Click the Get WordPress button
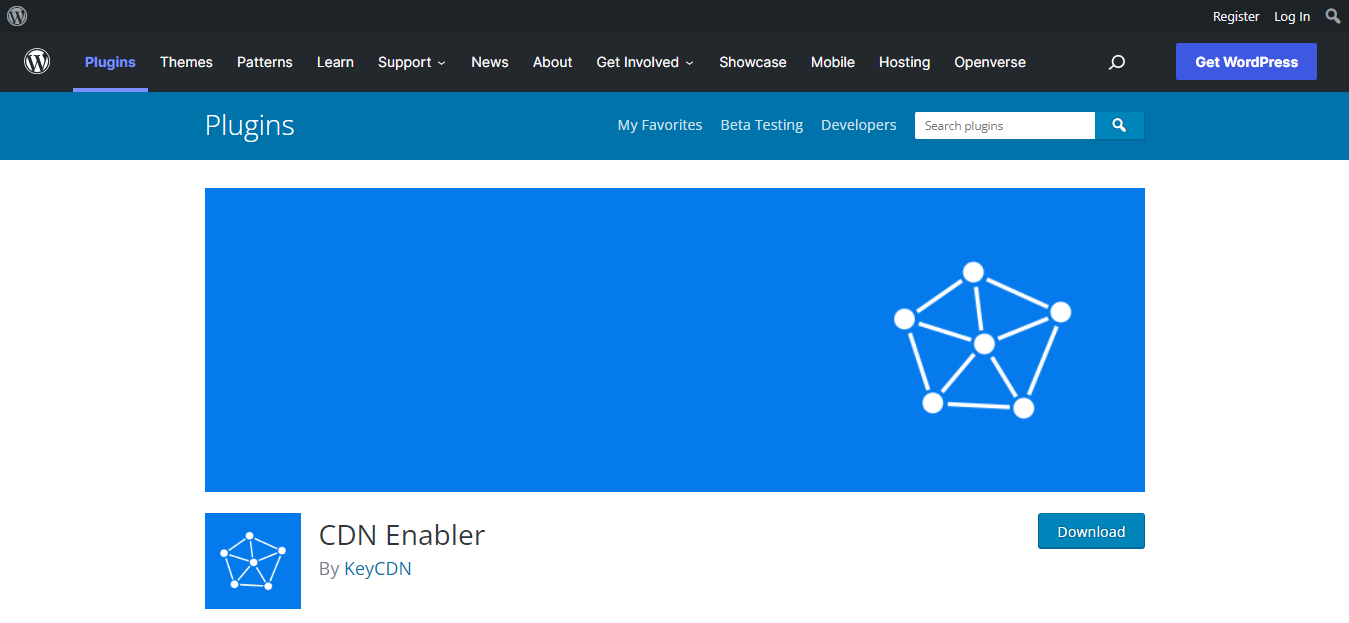The image size is (1349, 623). pyautogui.click(x=1246, y=62)
